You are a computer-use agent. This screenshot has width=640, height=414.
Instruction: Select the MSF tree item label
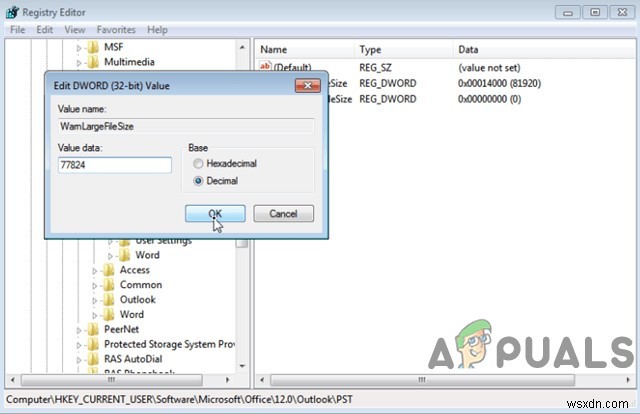(113, 47)
